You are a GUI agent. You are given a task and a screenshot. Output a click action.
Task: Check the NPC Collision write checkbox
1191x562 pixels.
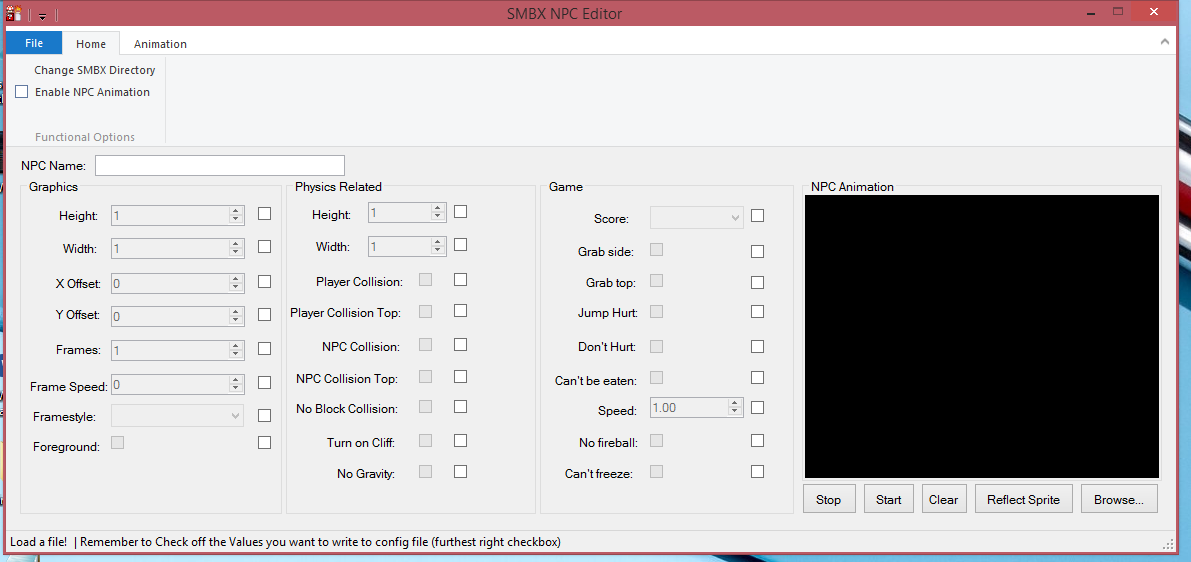click(460, 345)
